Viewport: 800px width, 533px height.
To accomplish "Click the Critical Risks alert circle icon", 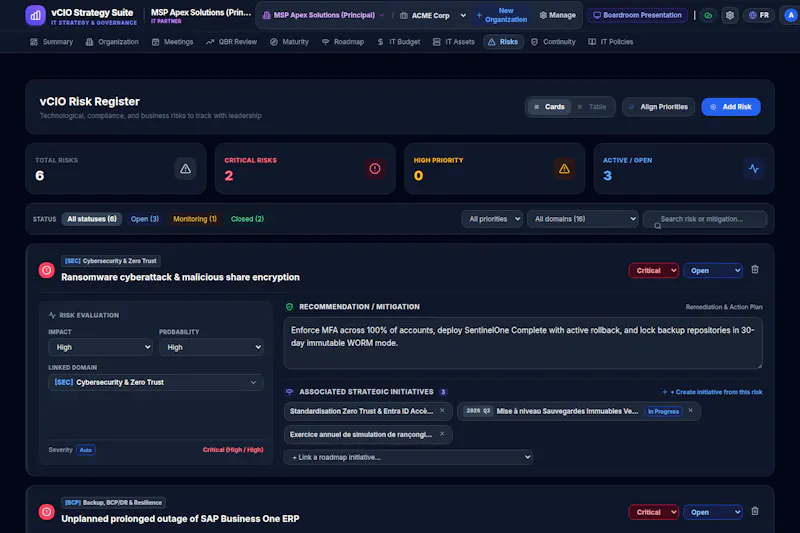I will [375, 169].
